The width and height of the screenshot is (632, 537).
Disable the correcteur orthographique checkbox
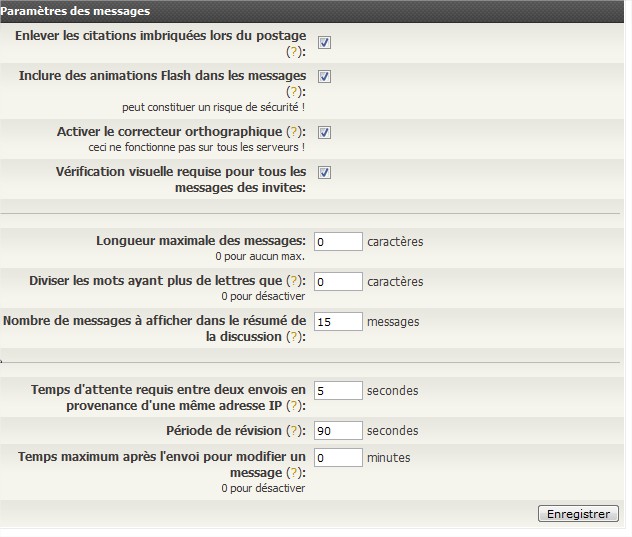click(324, 132)
